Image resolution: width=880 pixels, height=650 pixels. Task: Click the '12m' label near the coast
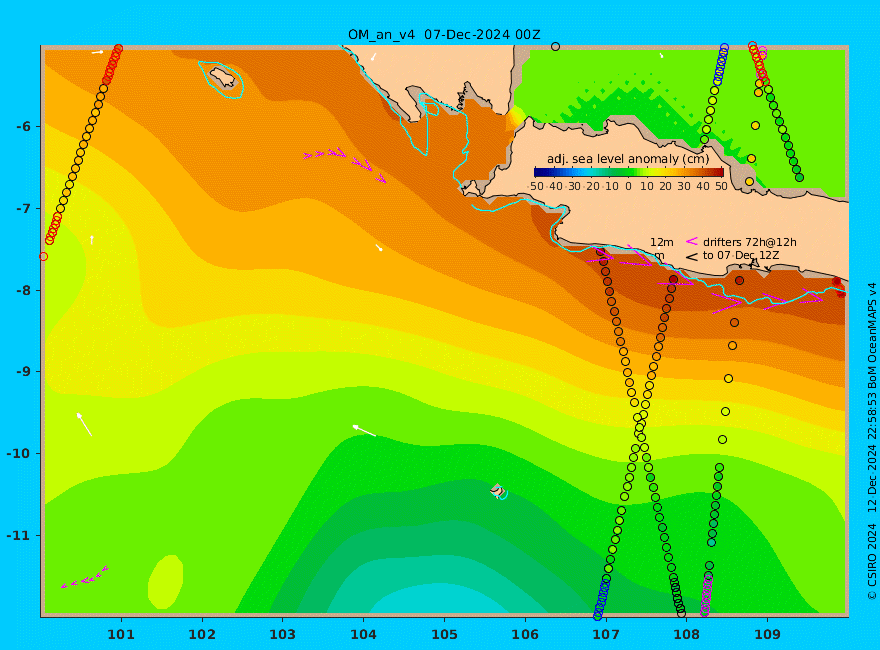pyautogui.click(x=662, y=242)
